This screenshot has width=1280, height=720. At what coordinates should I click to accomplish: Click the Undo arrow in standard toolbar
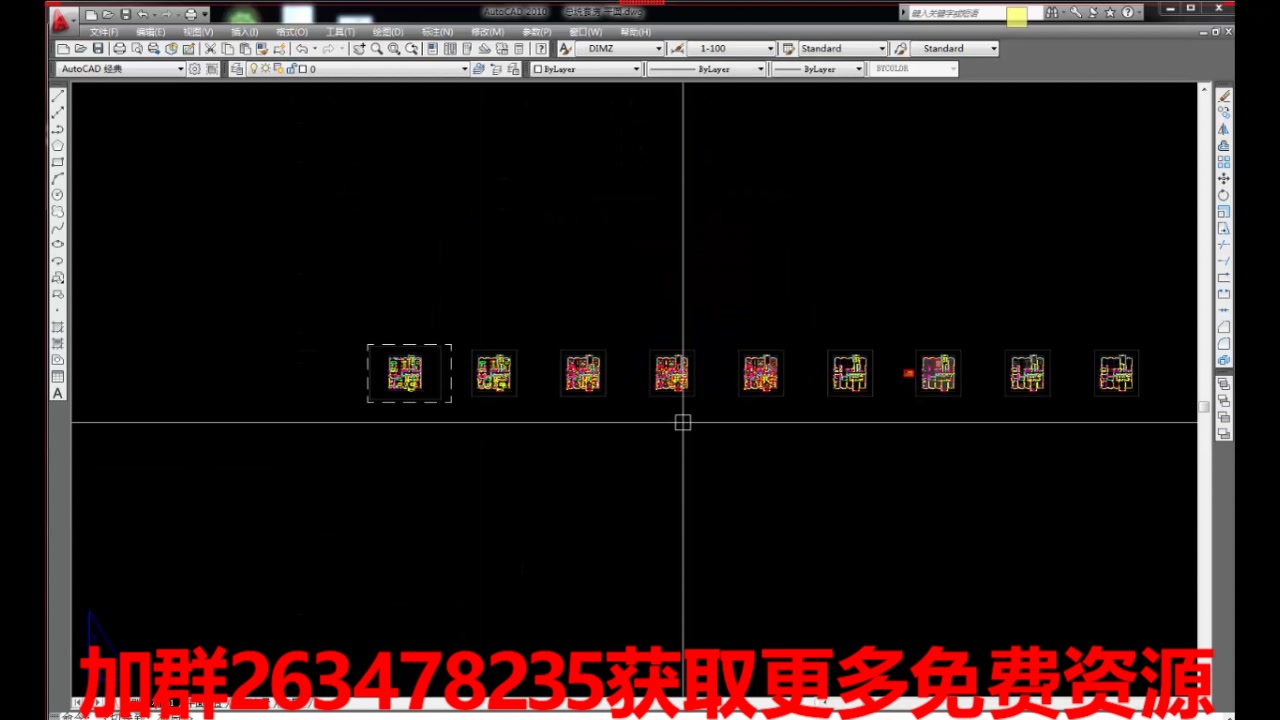click(x=301, y=48)
